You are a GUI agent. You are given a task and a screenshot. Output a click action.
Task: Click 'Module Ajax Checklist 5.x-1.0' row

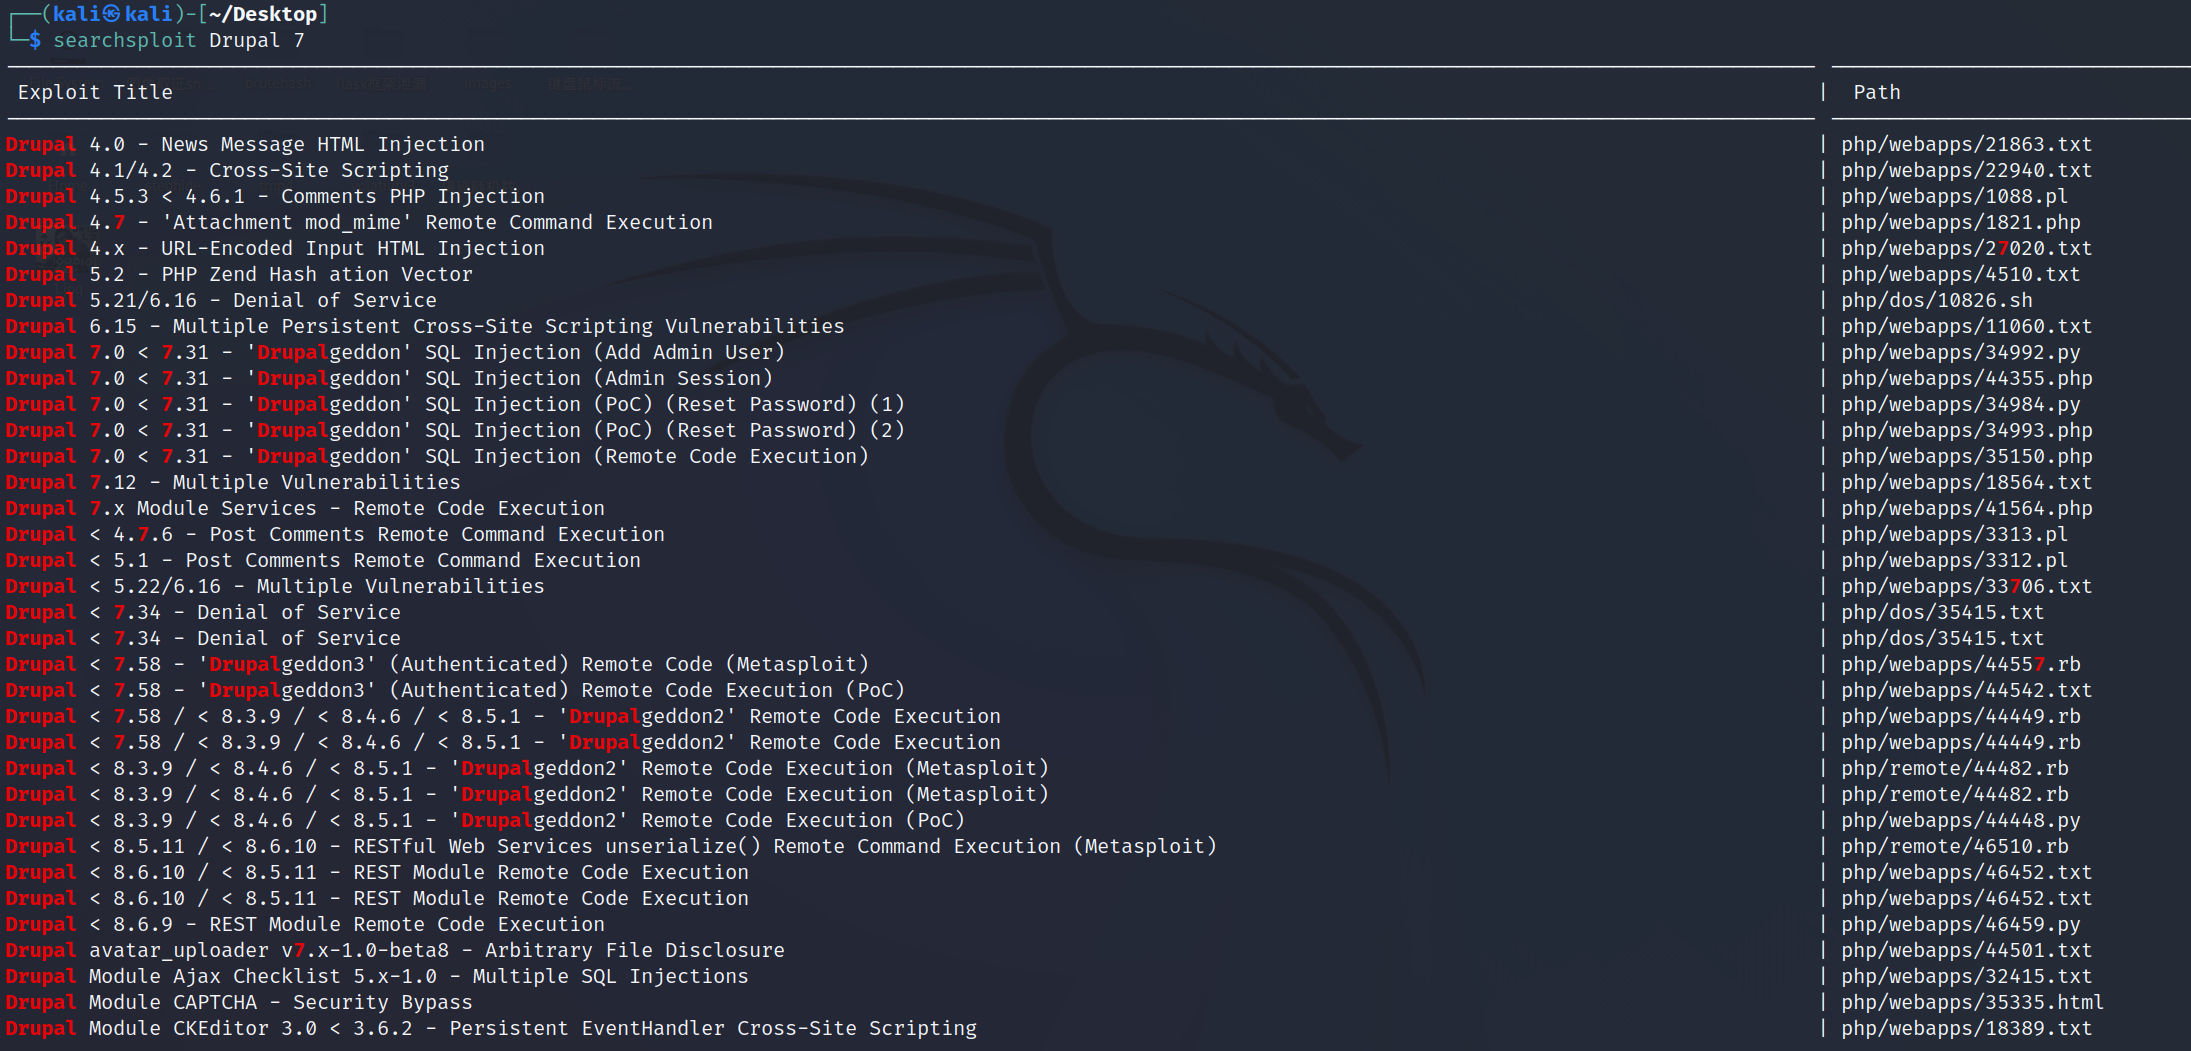point(377,976)
